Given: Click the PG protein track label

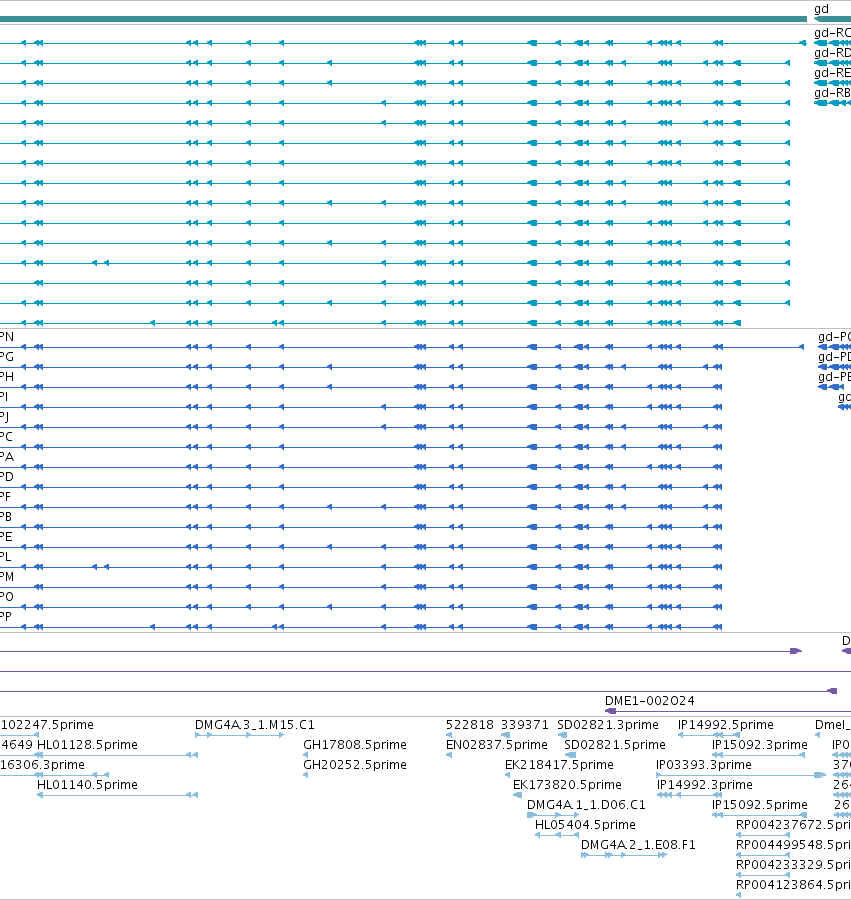Looking at the screenshot, I should pos(7,357).
